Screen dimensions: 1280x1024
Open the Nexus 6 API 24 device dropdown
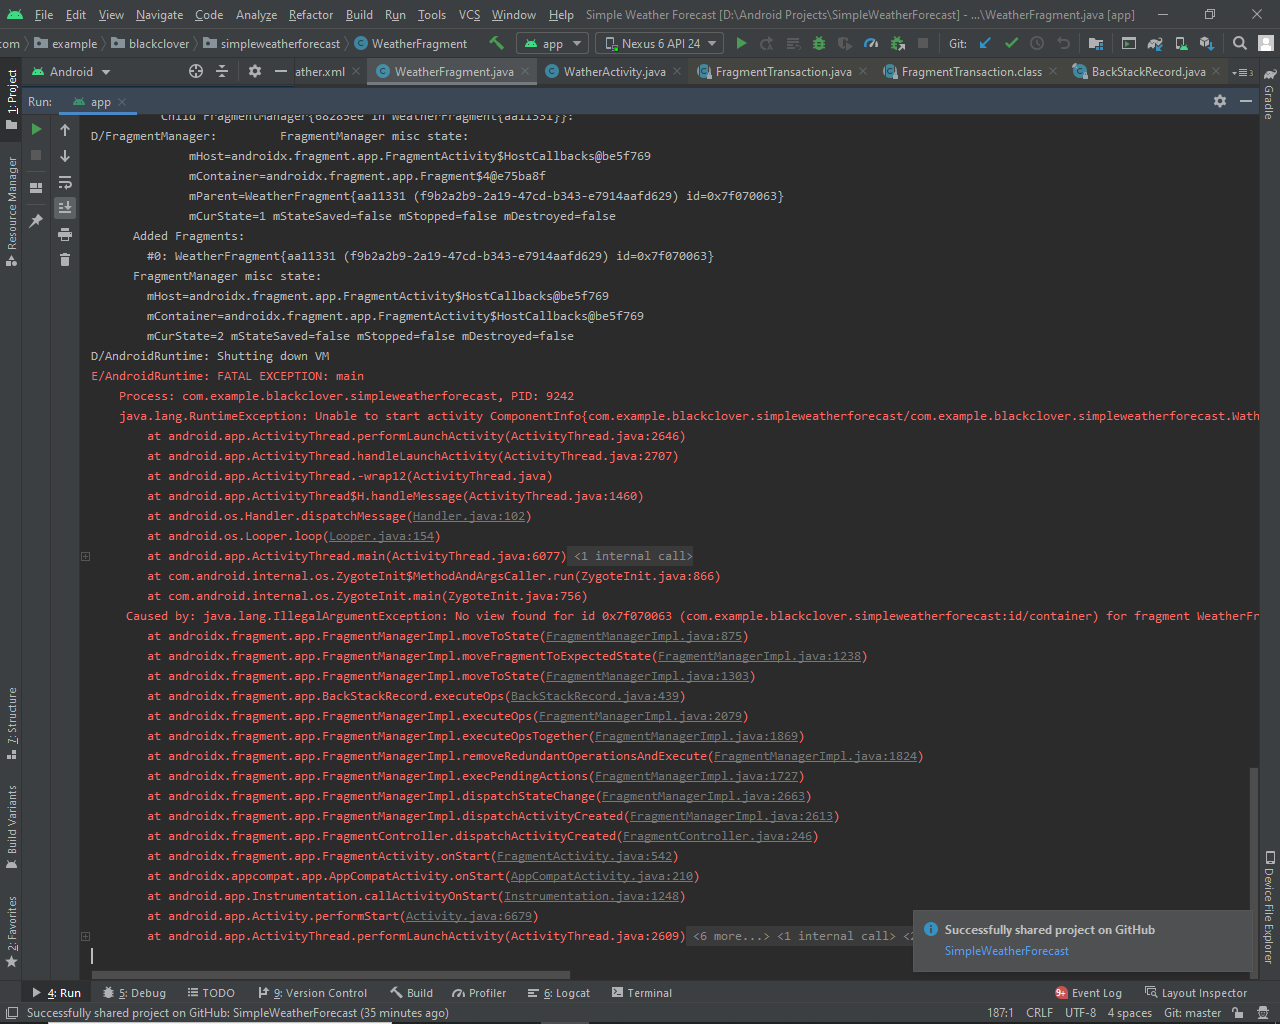660,43
